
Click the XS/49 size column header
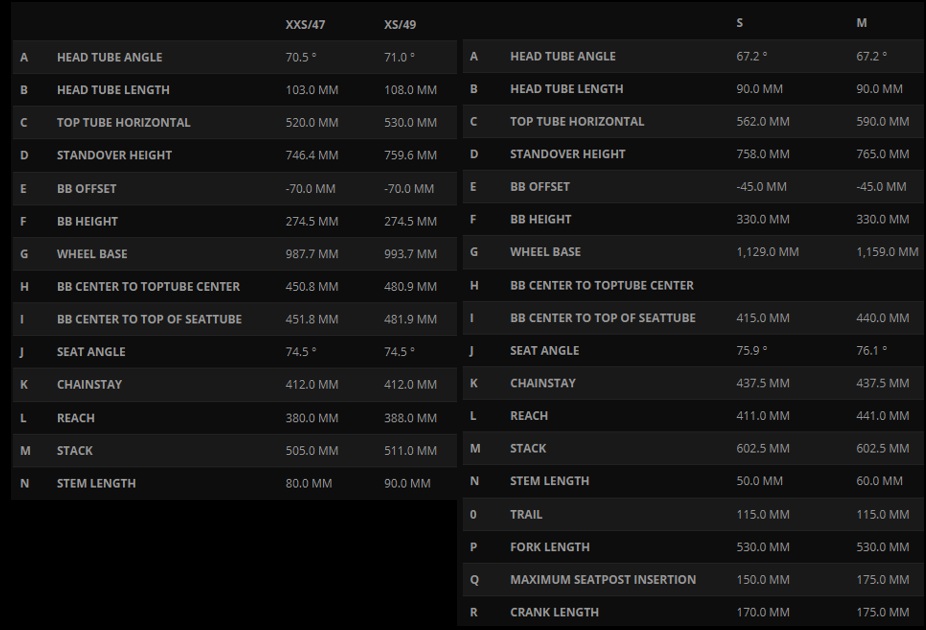pyautogui.click(x=400, y=25)
